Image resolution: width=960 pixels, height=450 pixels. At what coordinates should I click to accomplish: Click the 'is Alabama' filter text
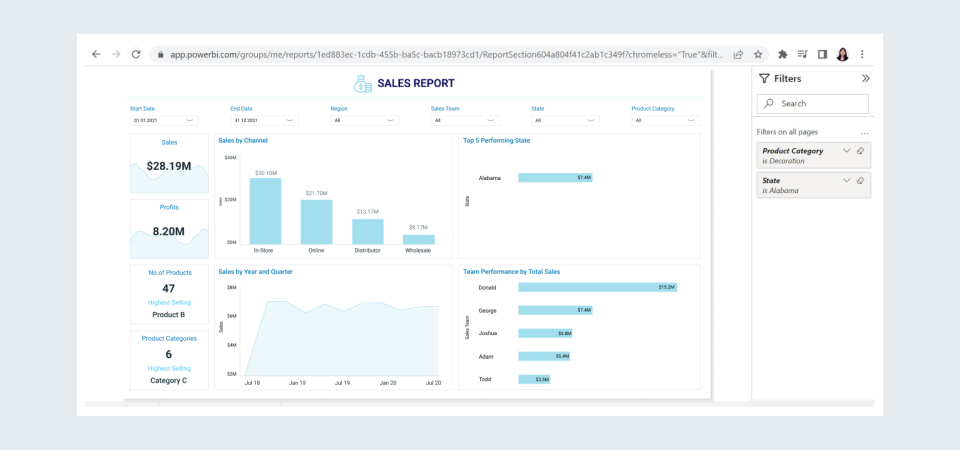pos(781,190)
